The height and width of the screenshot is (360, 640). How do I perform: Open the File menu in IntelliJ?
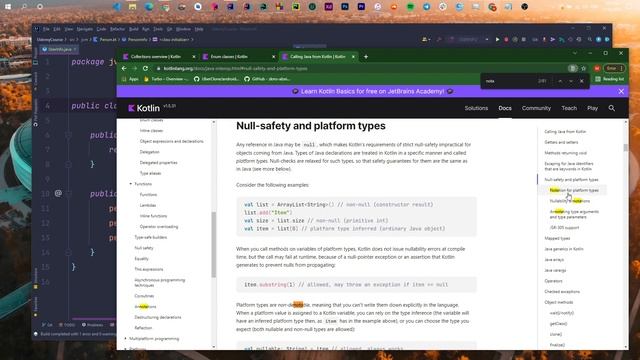[46, 29]
